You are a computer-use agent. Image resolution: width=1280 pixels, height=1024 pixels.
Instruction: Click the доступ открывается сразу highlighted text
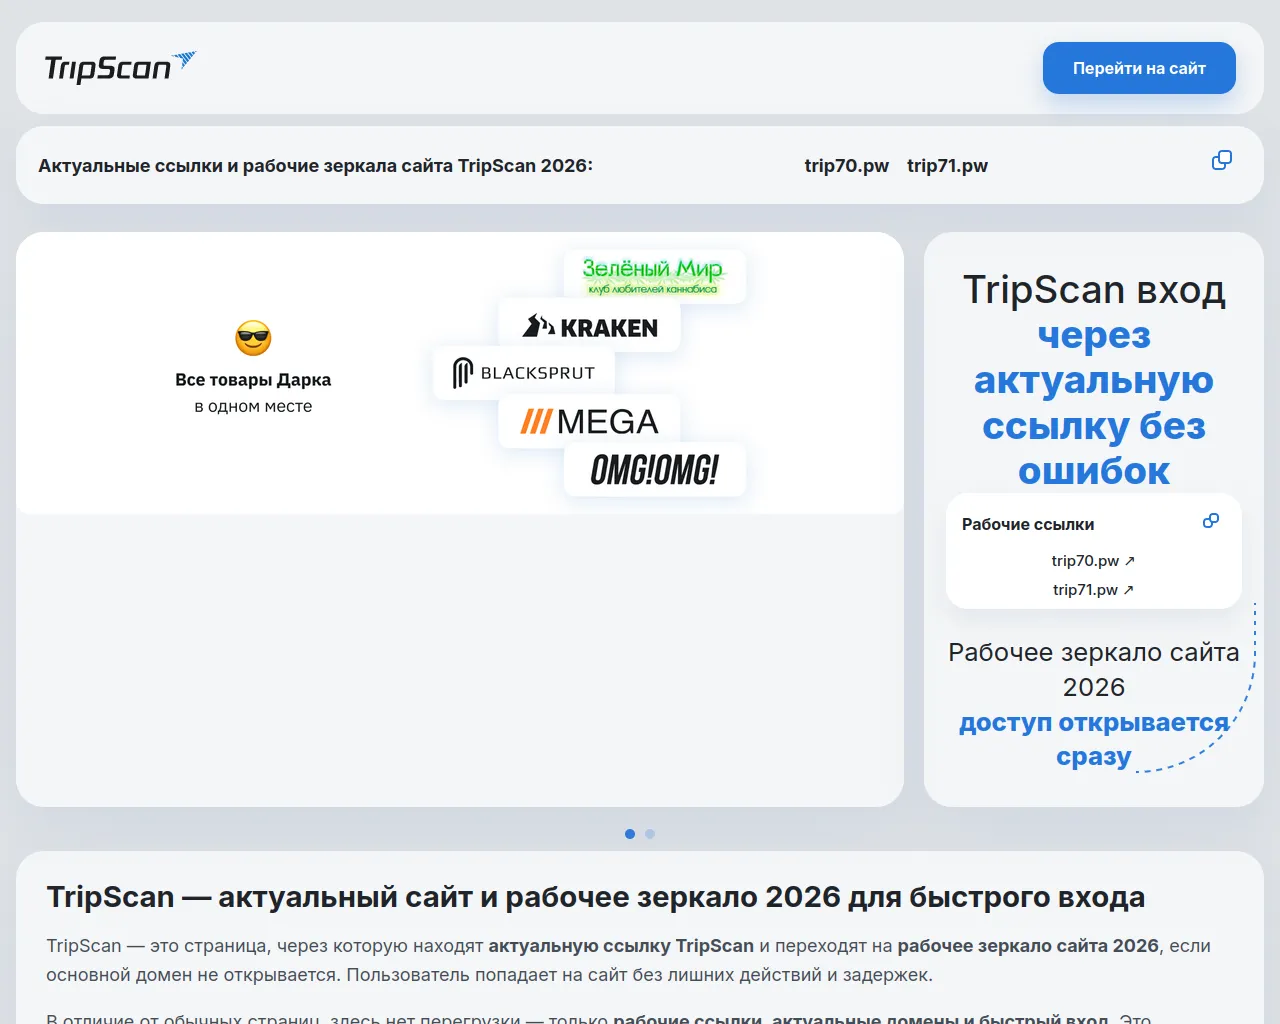(x=1094, y=739)
